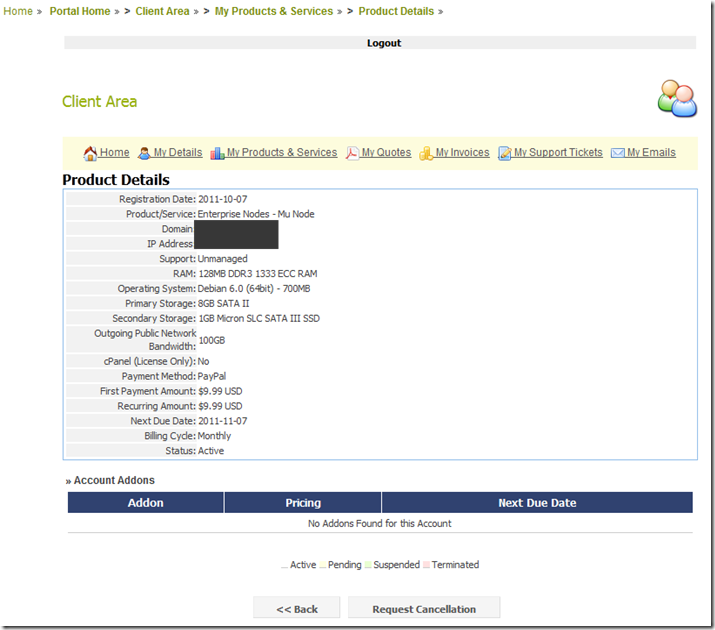Click registration date value 2011-10-07
Image resolution: width=715 pixels, height=630 pixels.
223,199
